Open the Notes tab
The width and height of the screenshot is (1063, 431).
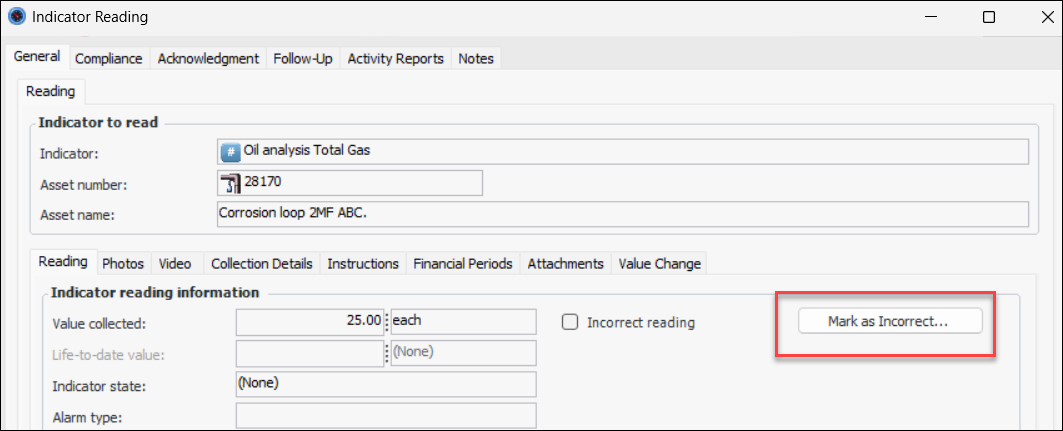coord(476,58)
